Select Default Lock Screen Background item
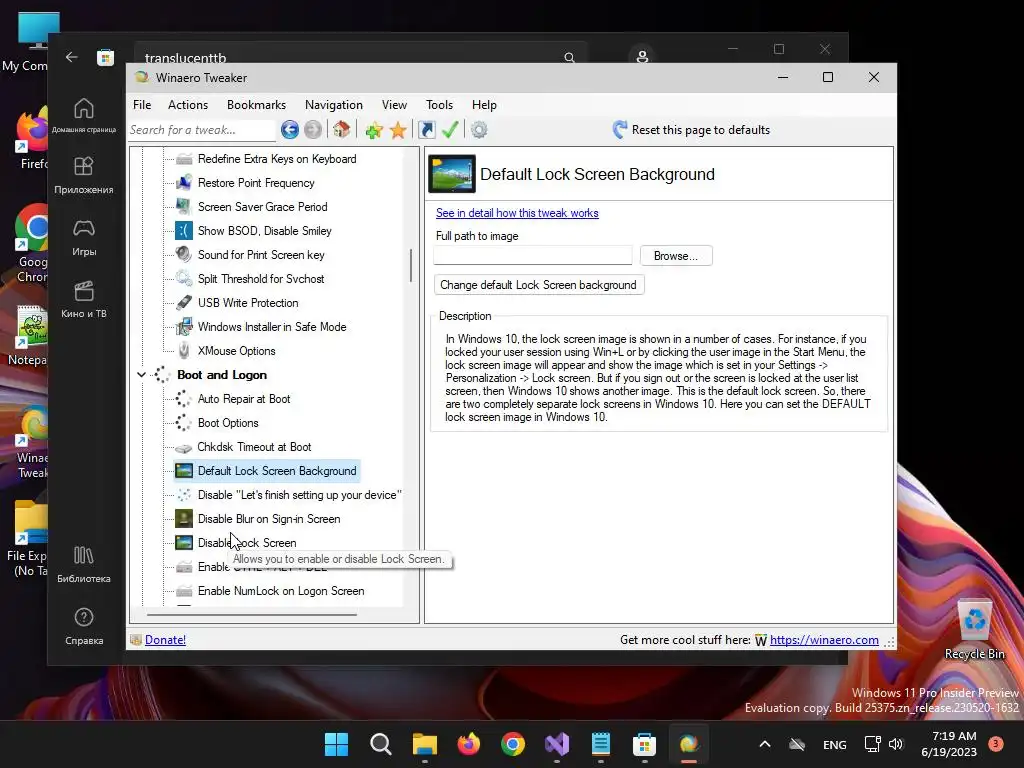 [277, 471]
